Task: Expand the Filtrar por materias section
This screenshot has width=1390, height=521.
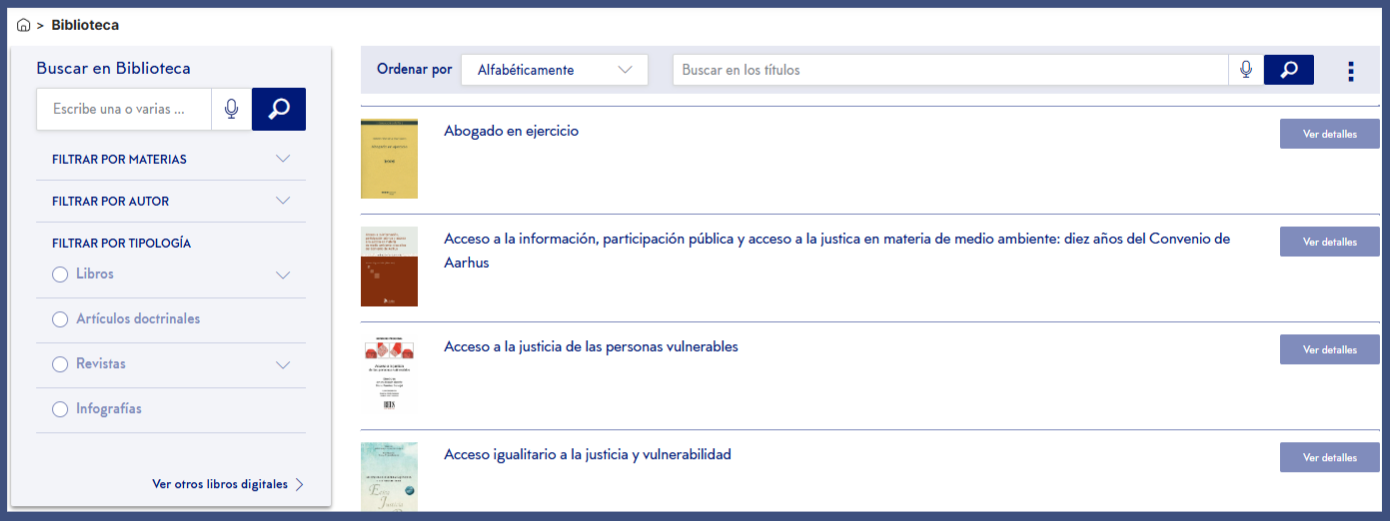Action: tap(283, 159)
